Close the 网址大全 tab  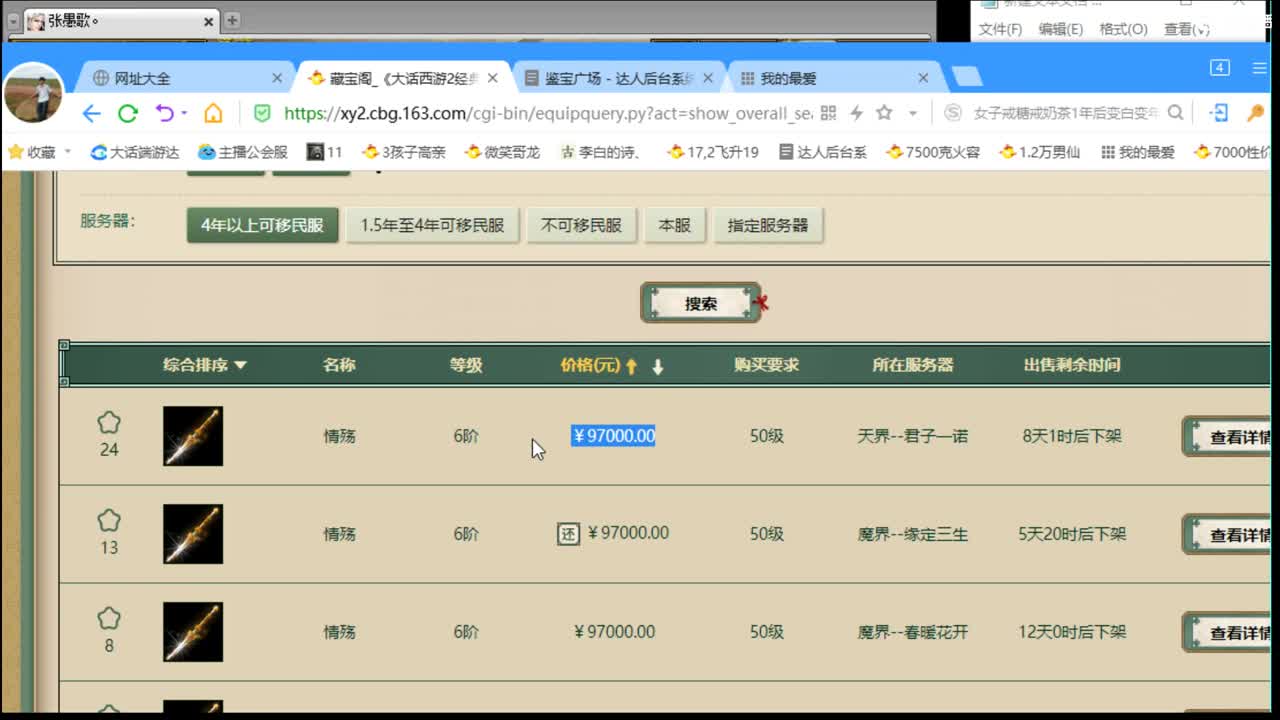click(277, 78)
